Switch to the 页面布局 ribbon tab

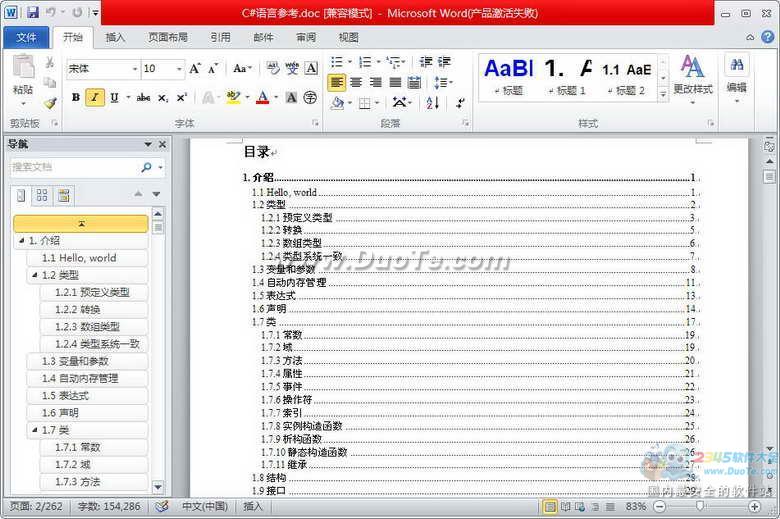point(168,37)
